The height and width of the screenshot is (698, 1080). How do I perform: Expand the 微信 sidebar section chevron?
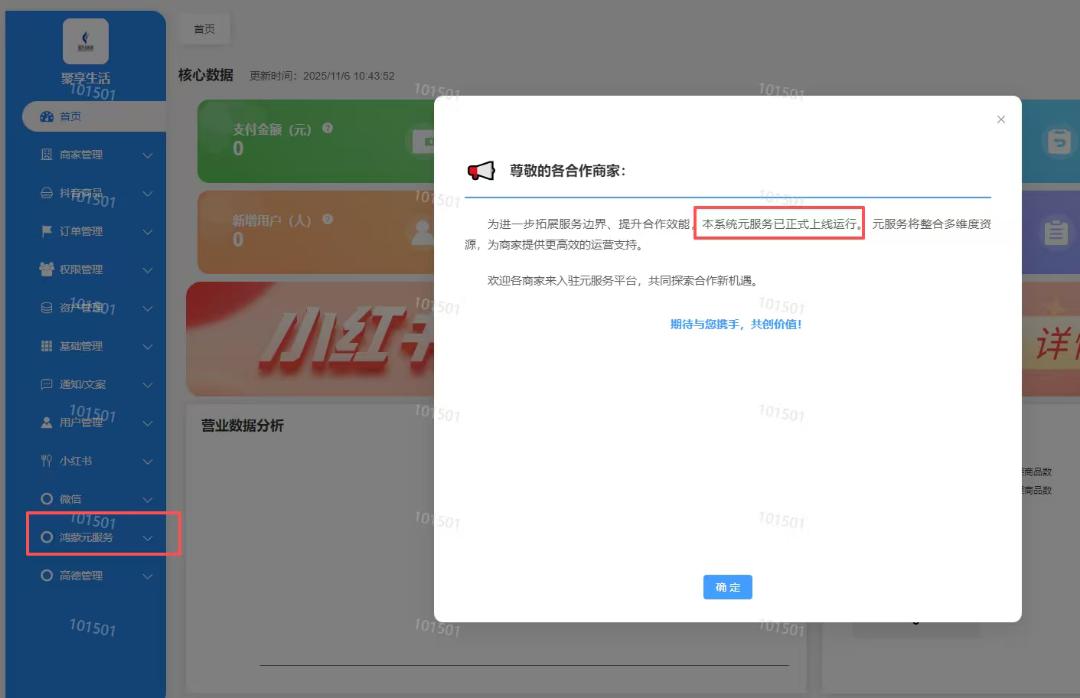(148, 498)
